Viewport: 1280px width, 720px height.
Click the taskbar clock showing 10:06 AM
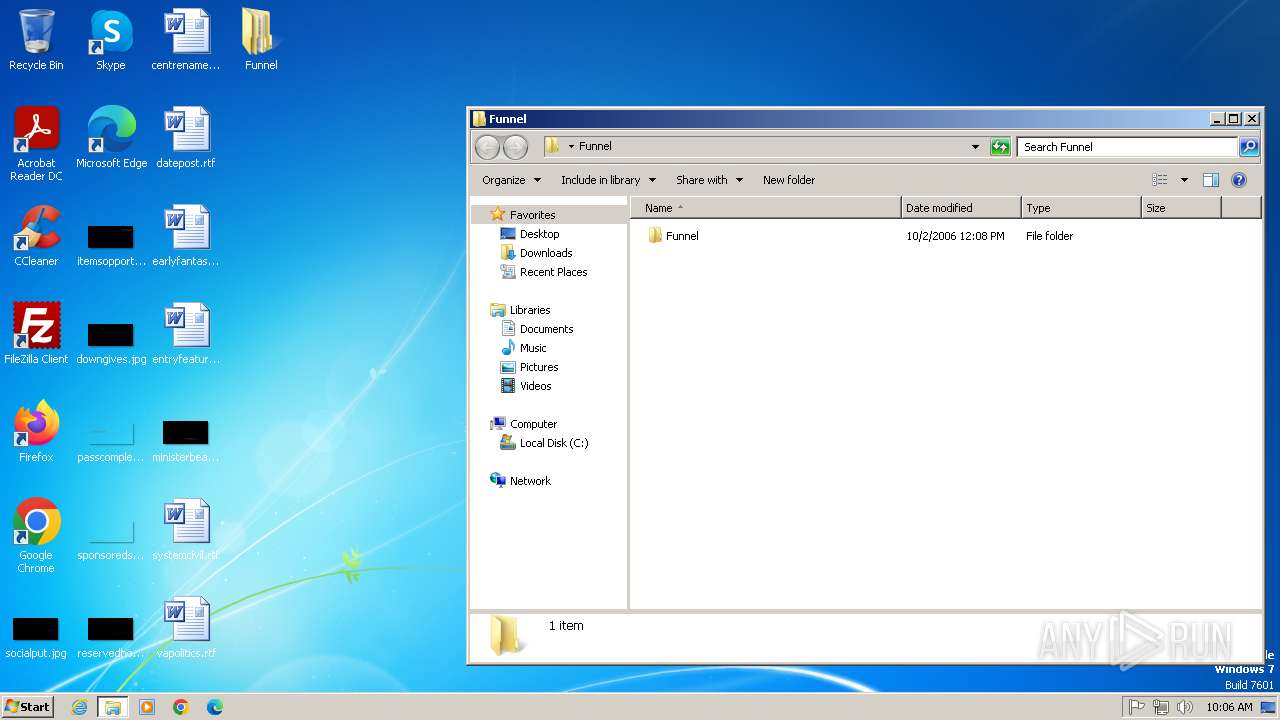1229,707
